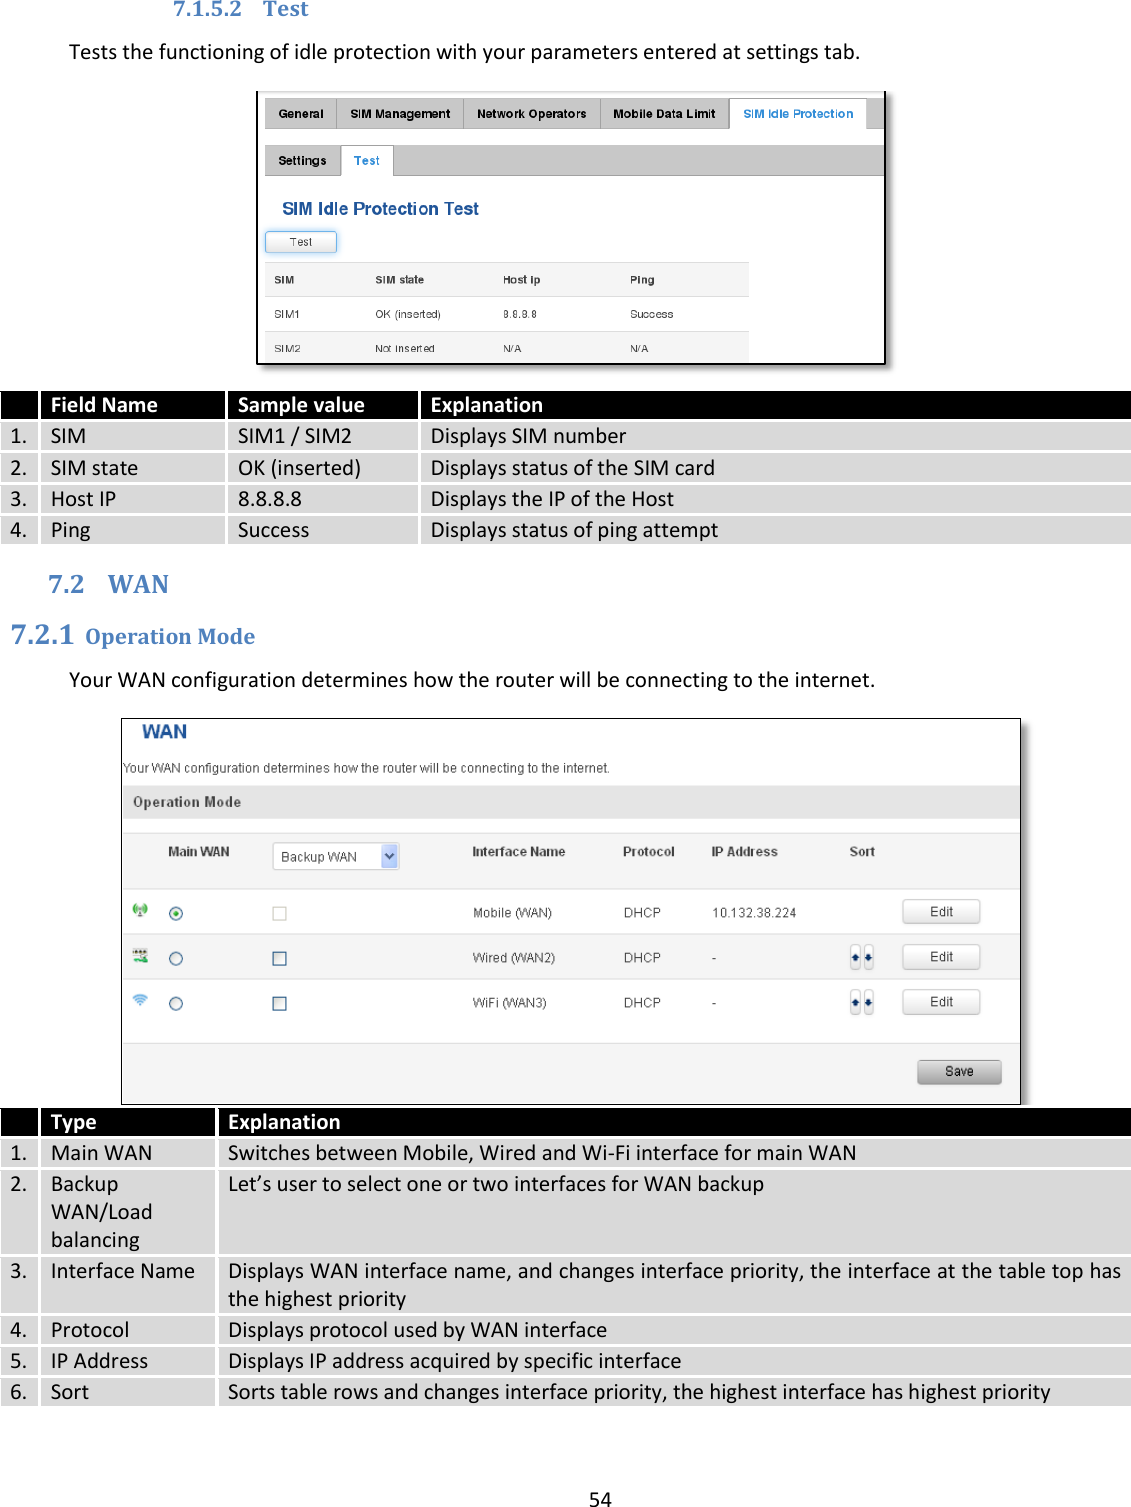The width and height of the screenshot is (1131, 1507).
Task: Click the Test button to run SIM test
Action: [300, 241]
